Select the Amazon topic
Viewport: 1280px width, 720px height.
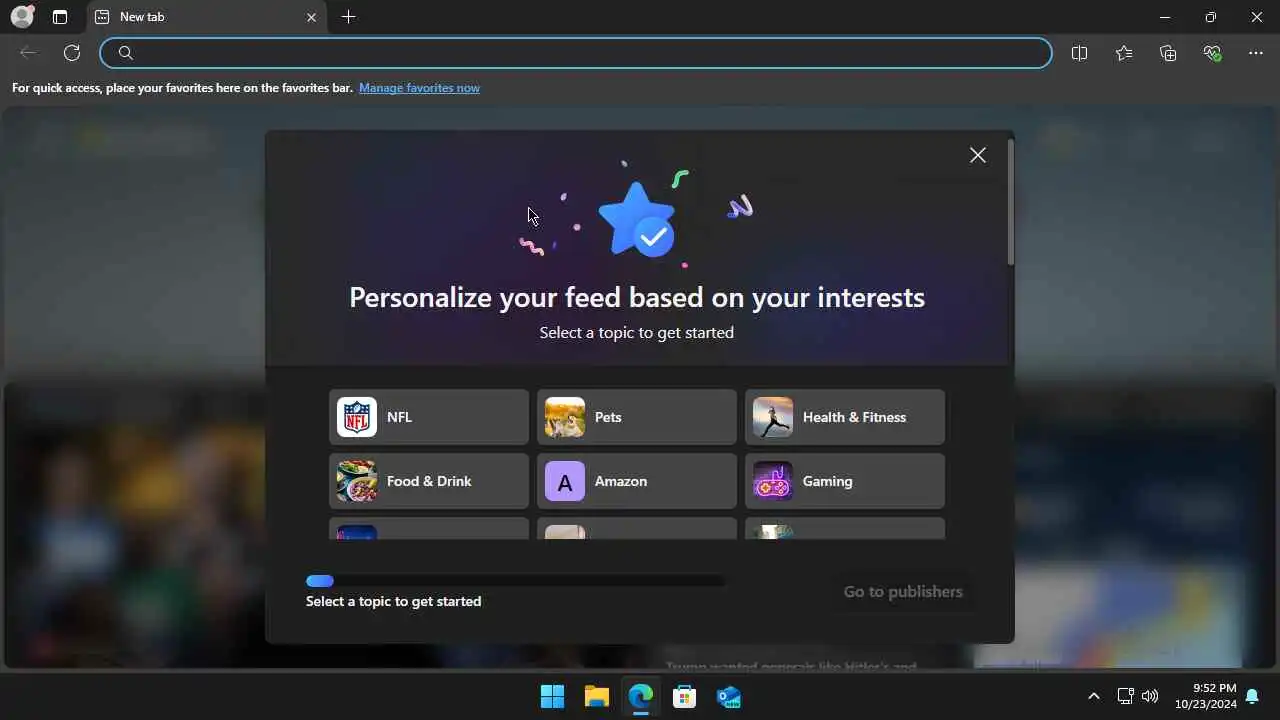(x=637, y=481)
